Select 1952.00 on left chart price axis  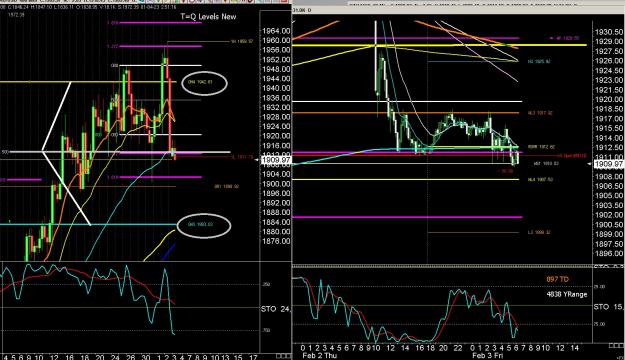[x=276, y=59]
